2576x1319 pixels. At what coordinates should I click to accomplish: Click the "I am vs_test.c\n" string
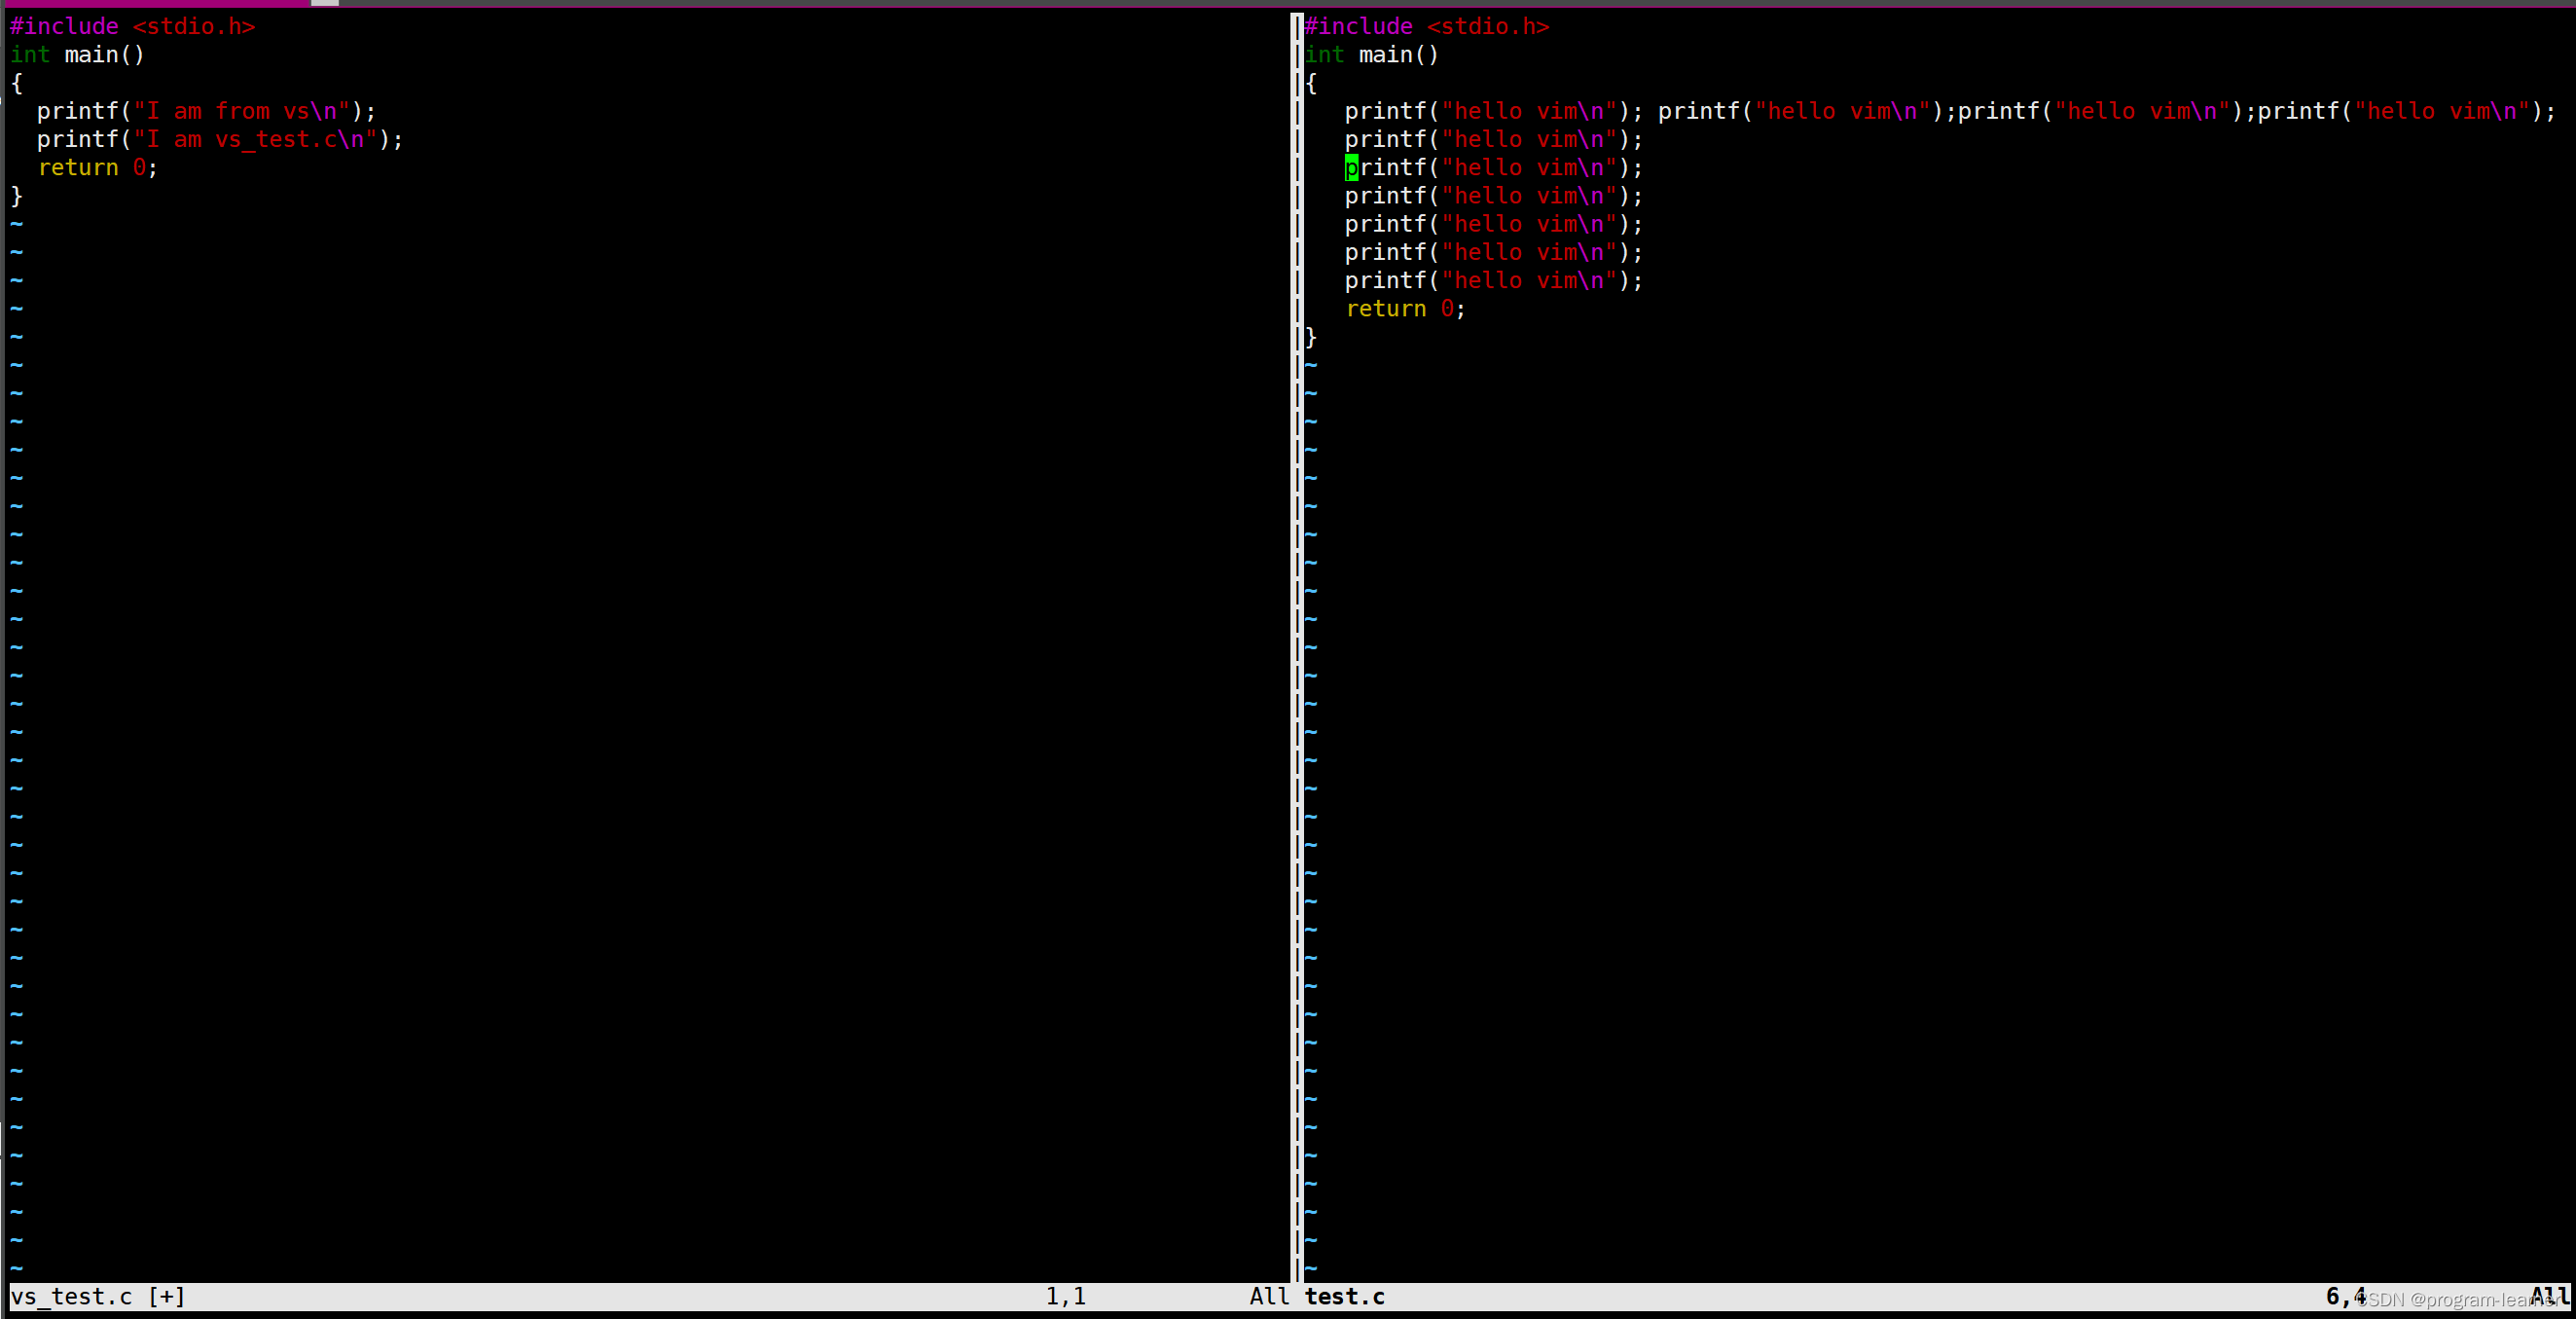pyautogui.click(x=255, y=139)
